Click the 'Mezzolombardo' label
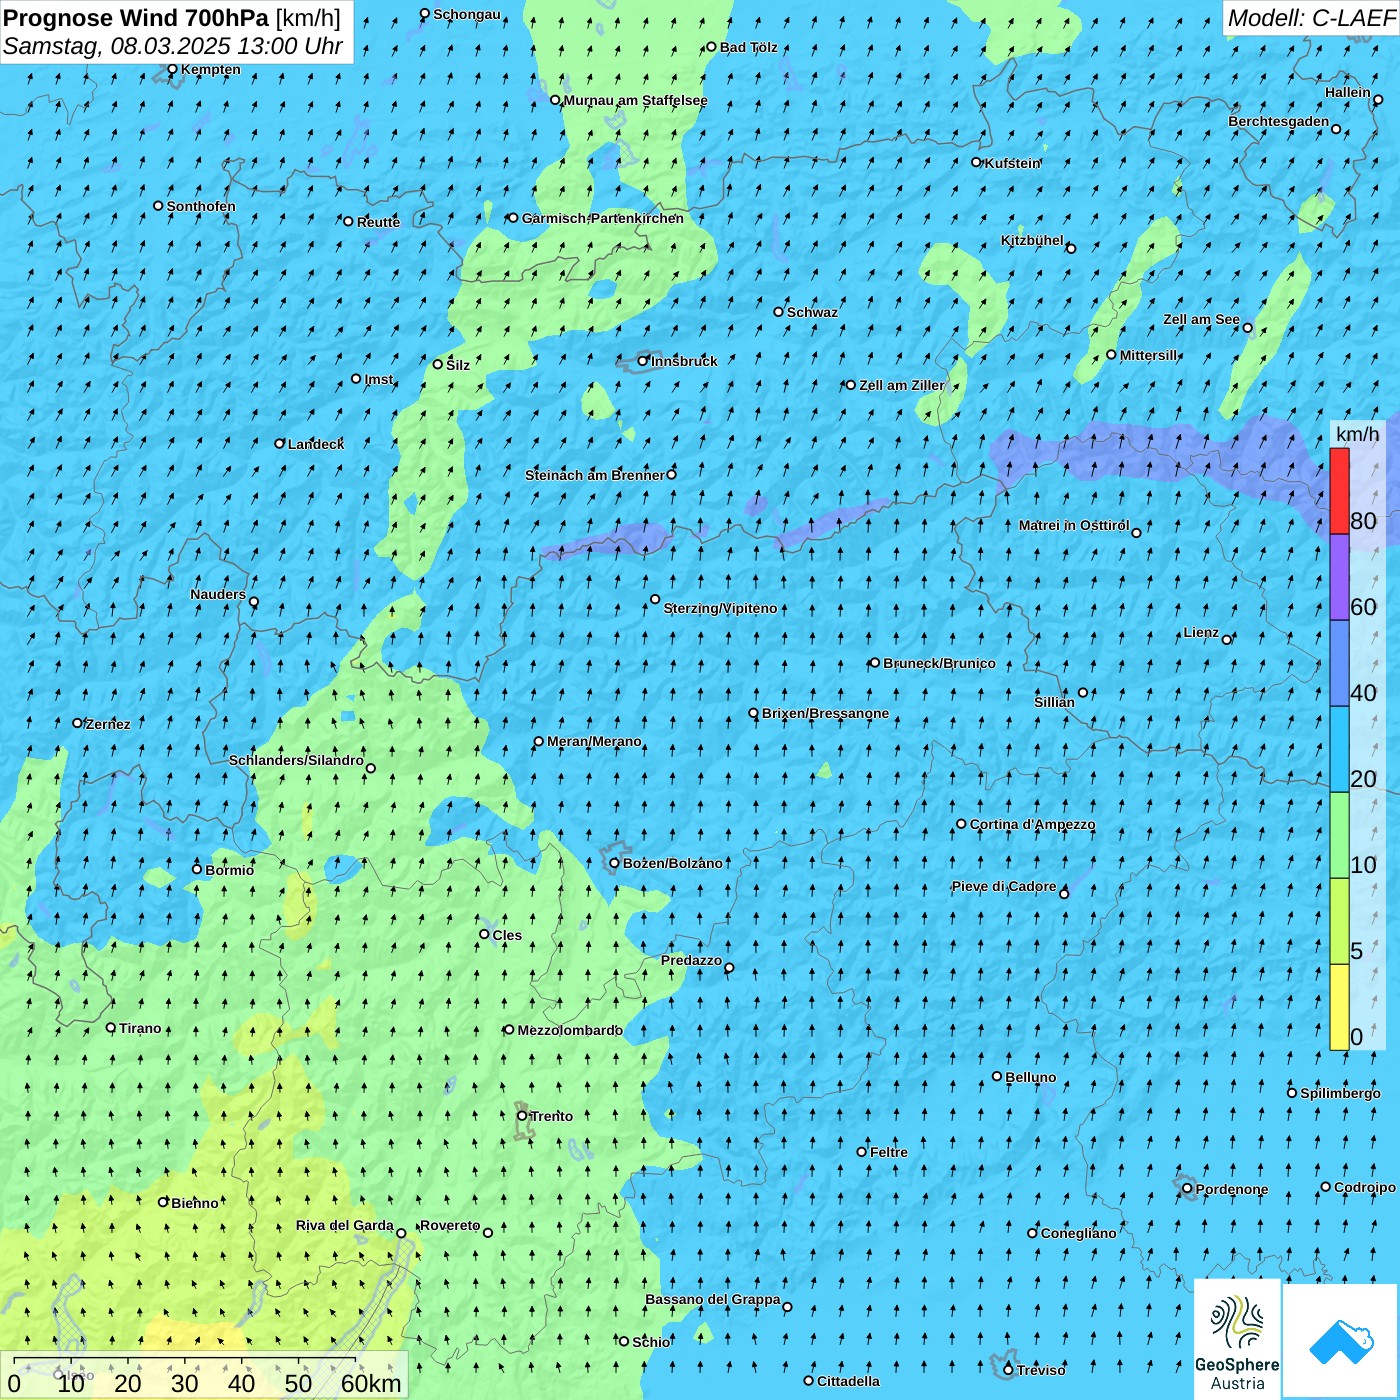1400x1400 pixels. pyautogui.click(x=570, y=1030)
